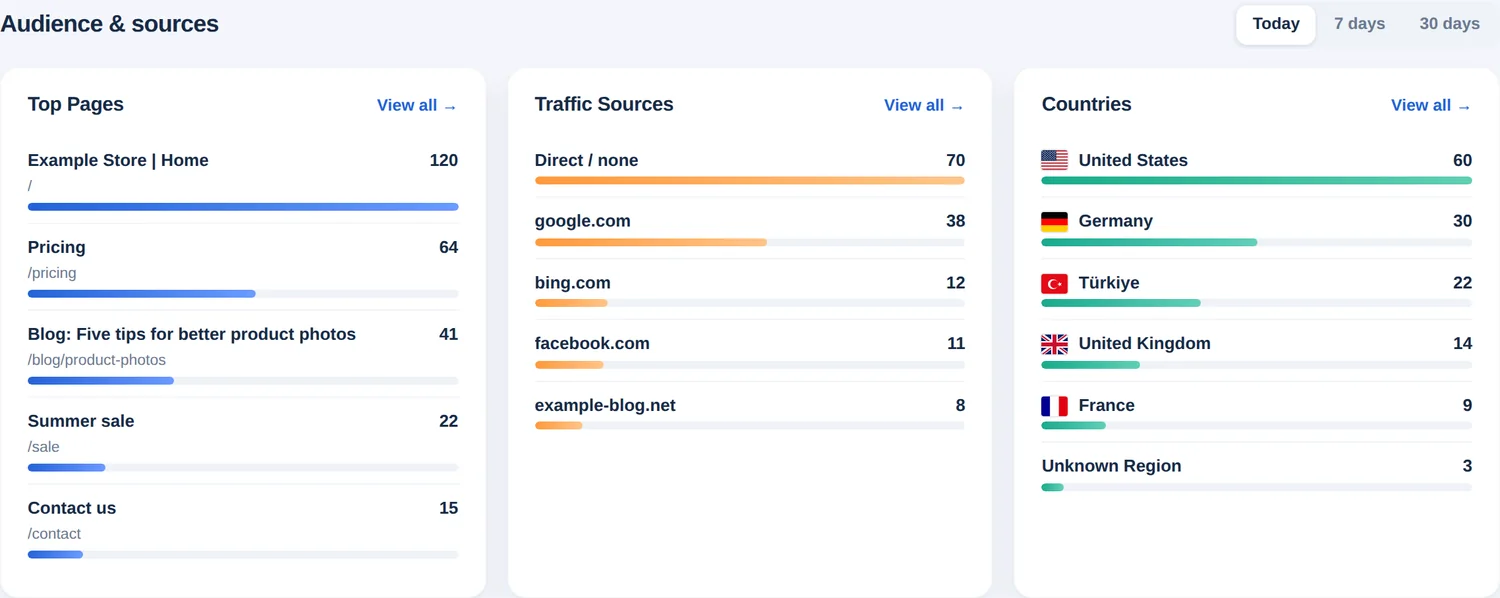Click the /blog/product-photos path
Screen dimensions: 1500x598
point(97,360)
